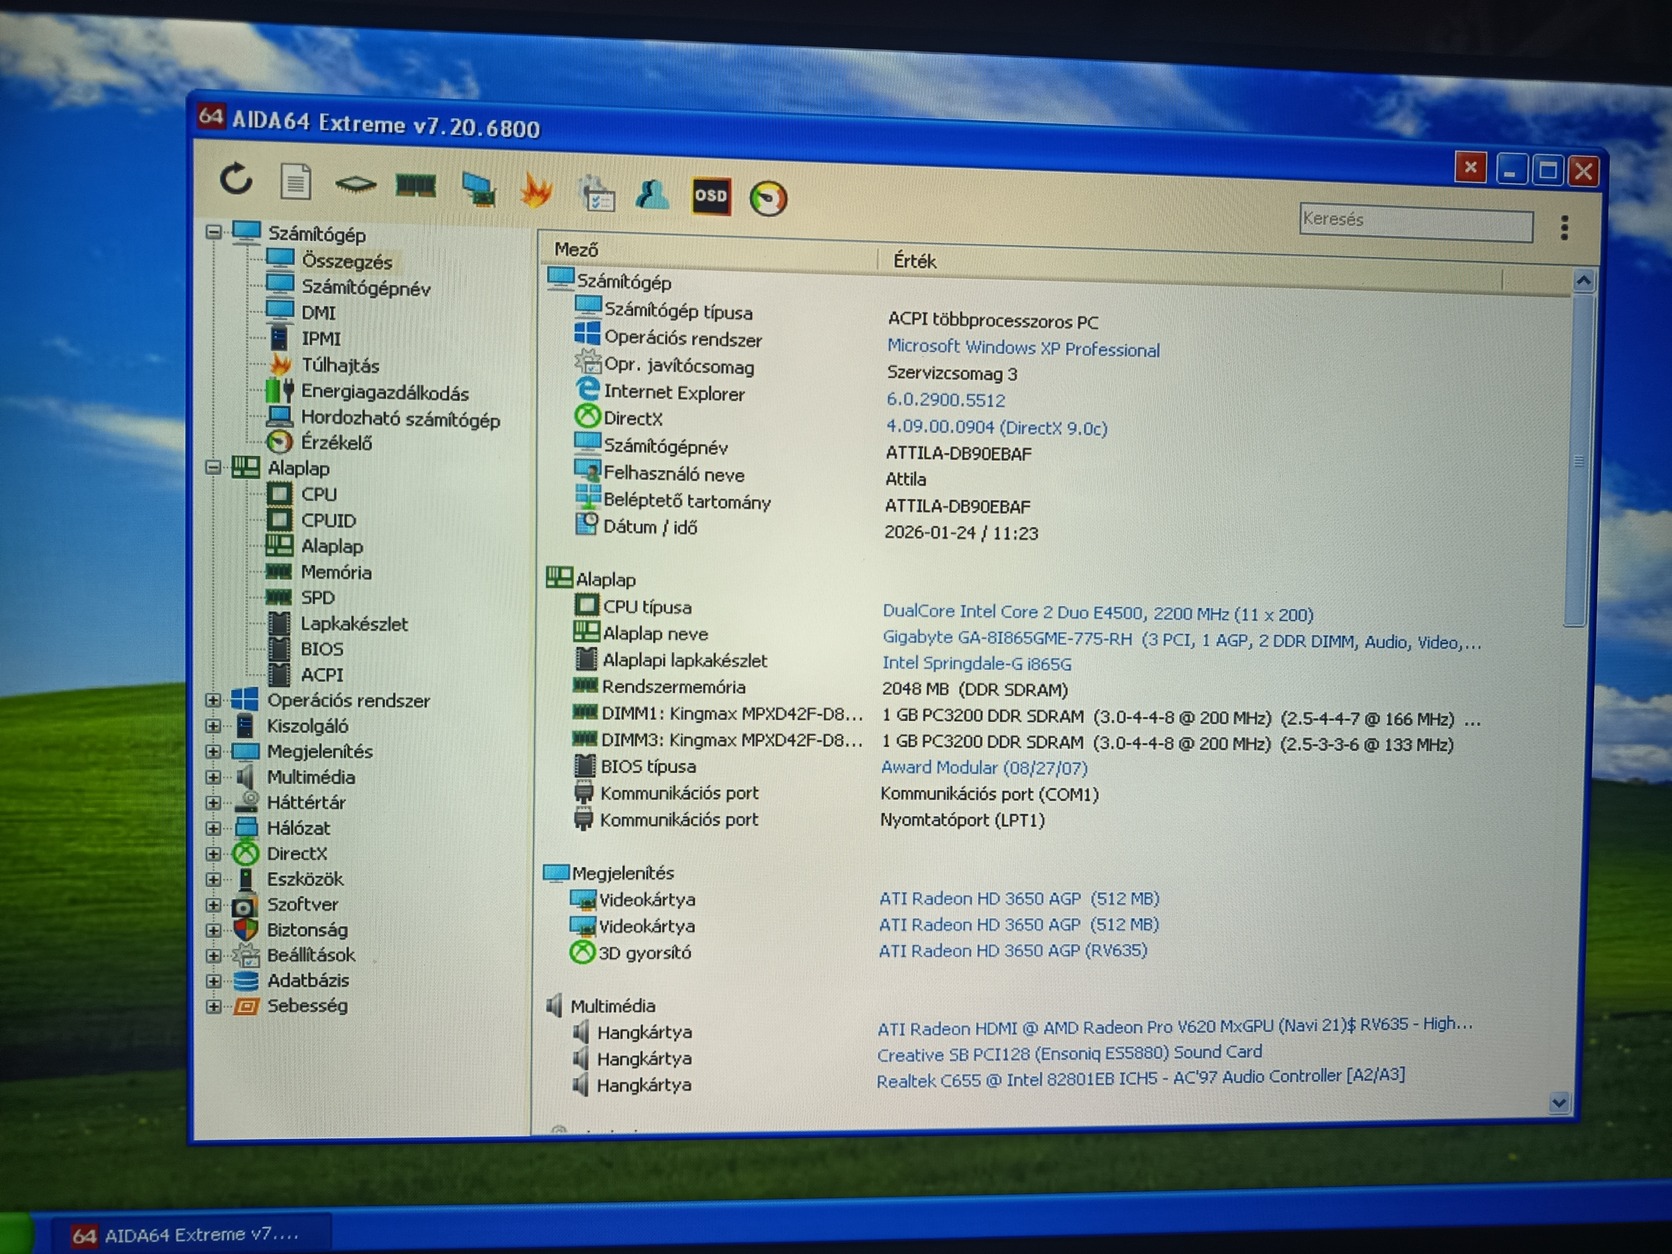Open the Intel Springdale-G i865G link
Screen dimensions: 1672x1254
(976, 663)
